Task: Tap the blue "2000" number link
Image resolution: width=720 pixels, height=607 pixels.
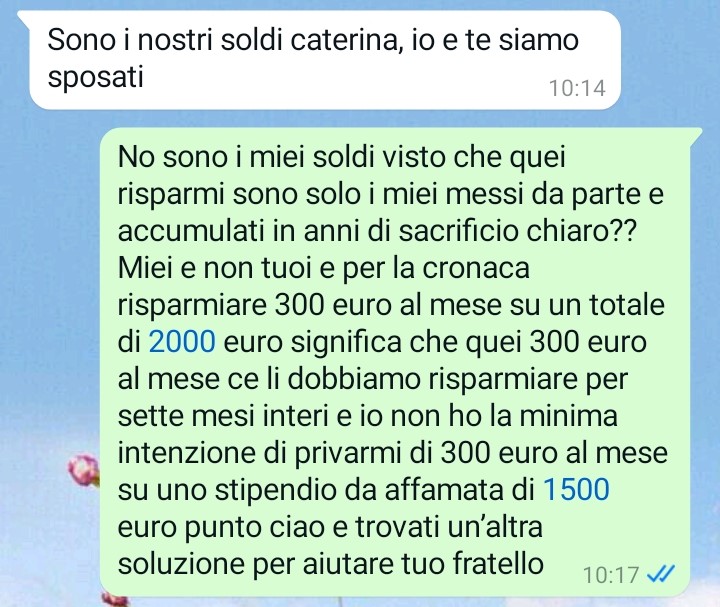Action: (x=182, y=342)
